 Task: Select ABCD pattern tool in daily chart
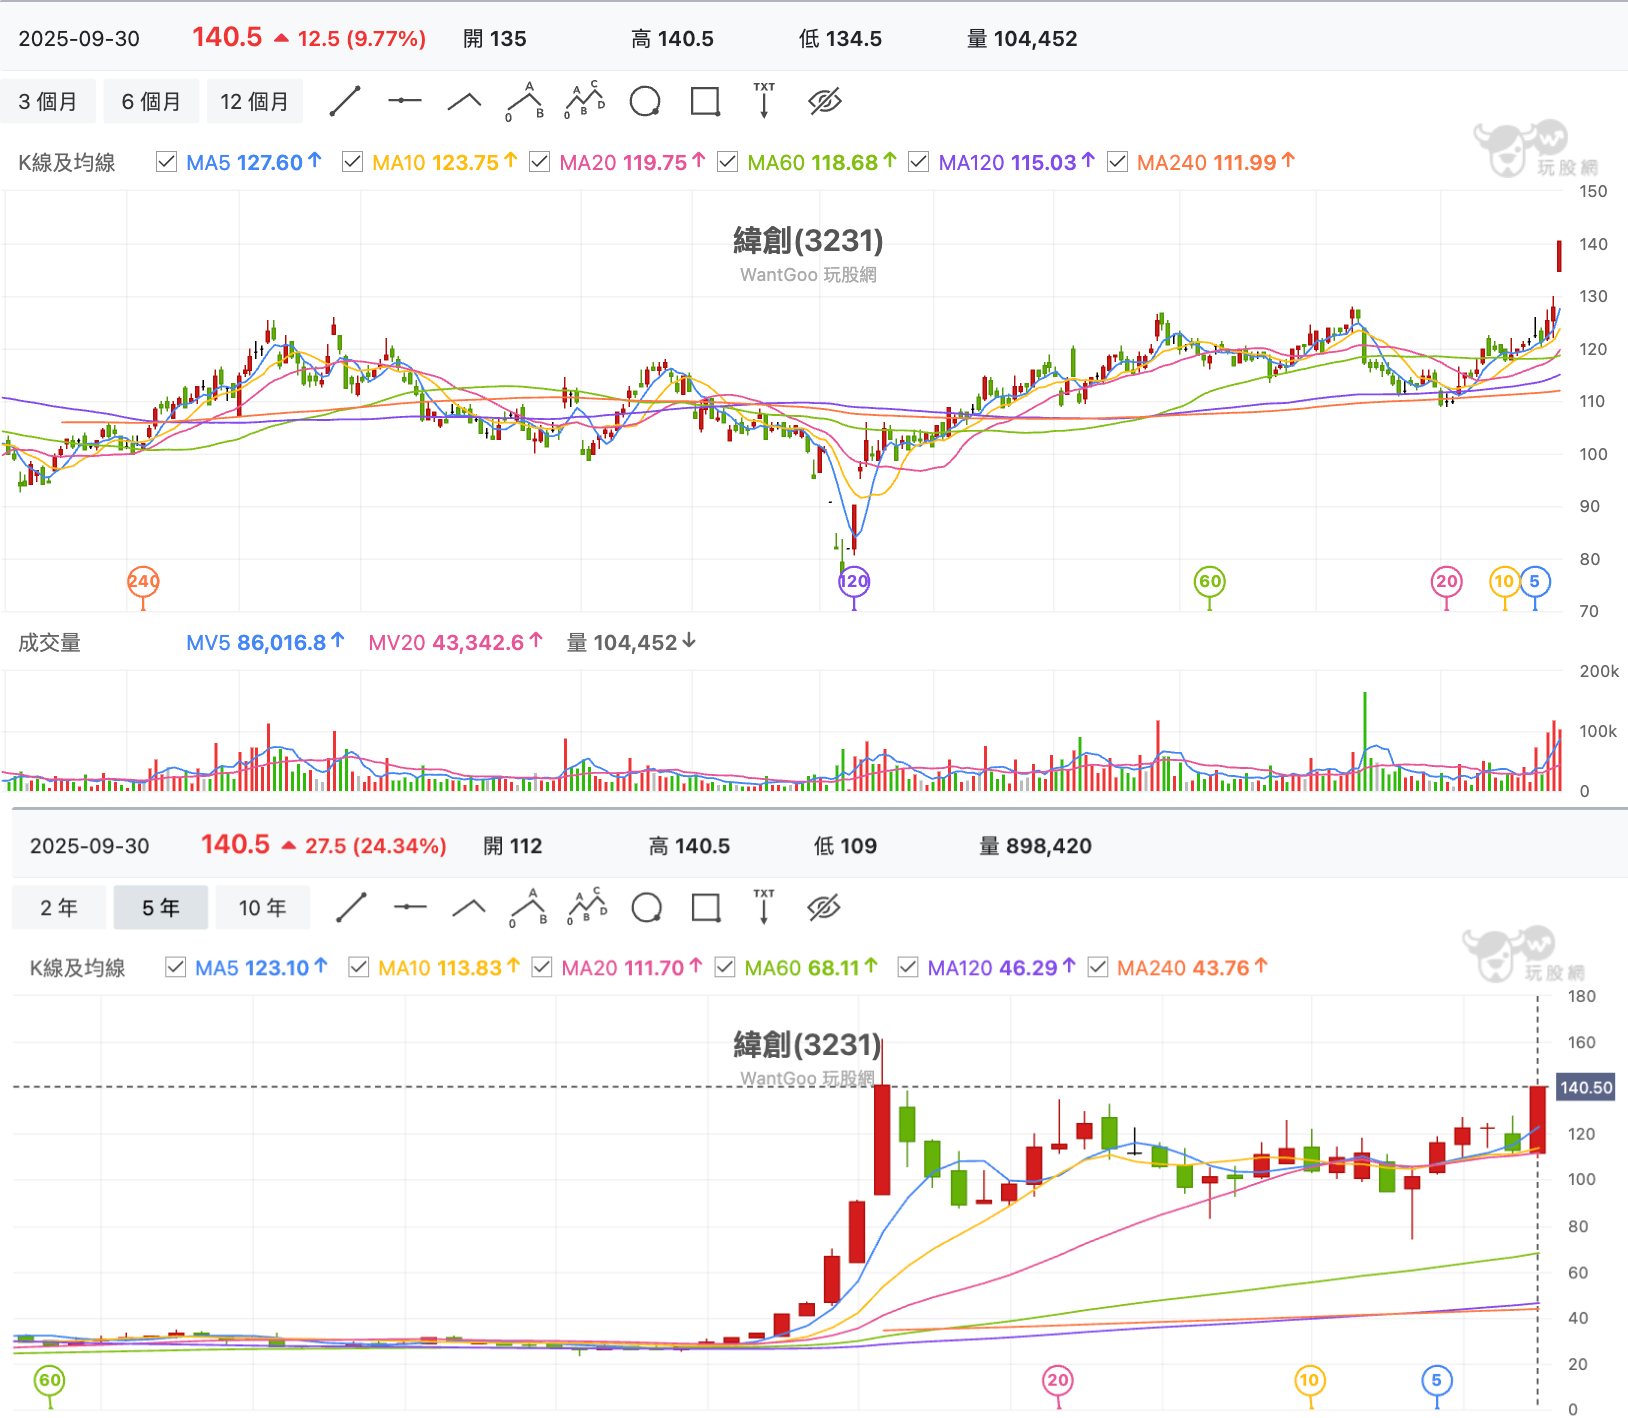585,101
